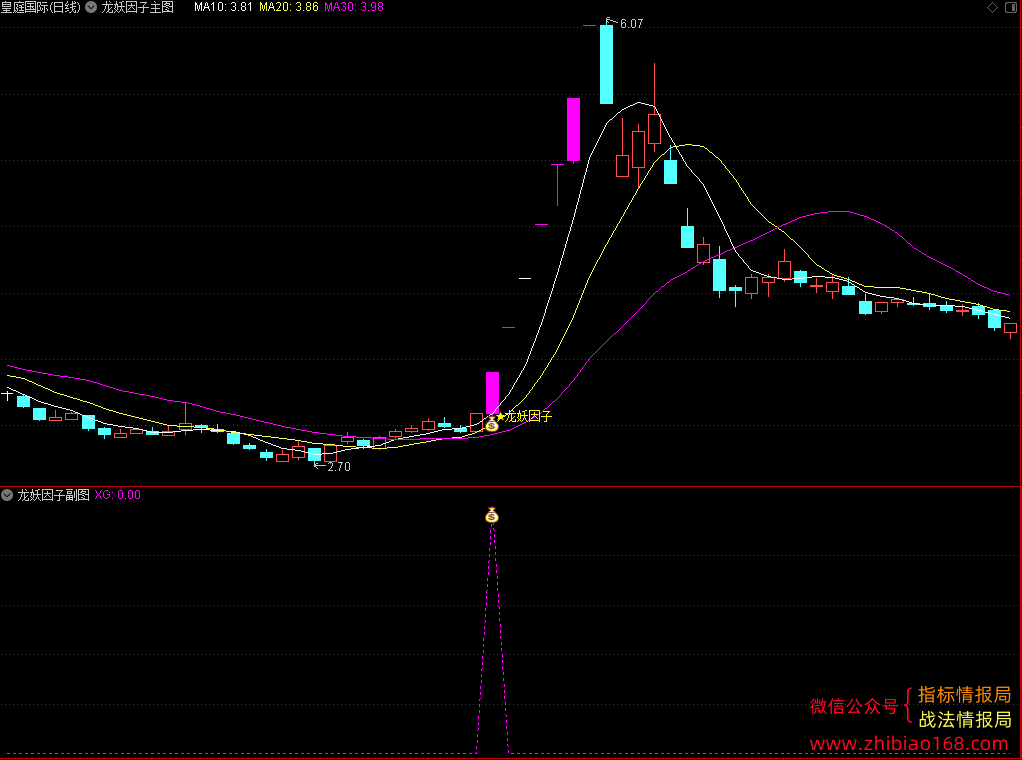This screenshot has height=760, width=1022.
Task: Expand the main chart indicator dropdown arrow
Action: pos(91,7)
